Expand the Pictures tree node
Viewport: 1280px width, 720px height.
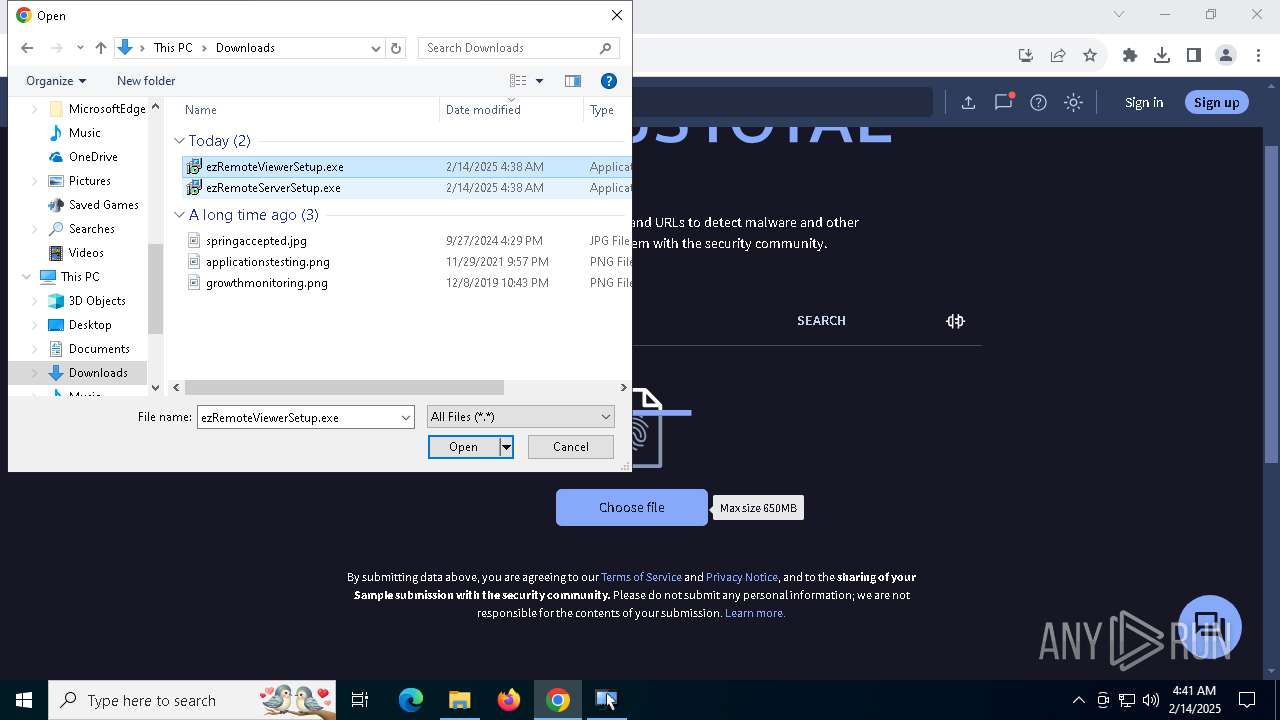click(x=35, y=181)
